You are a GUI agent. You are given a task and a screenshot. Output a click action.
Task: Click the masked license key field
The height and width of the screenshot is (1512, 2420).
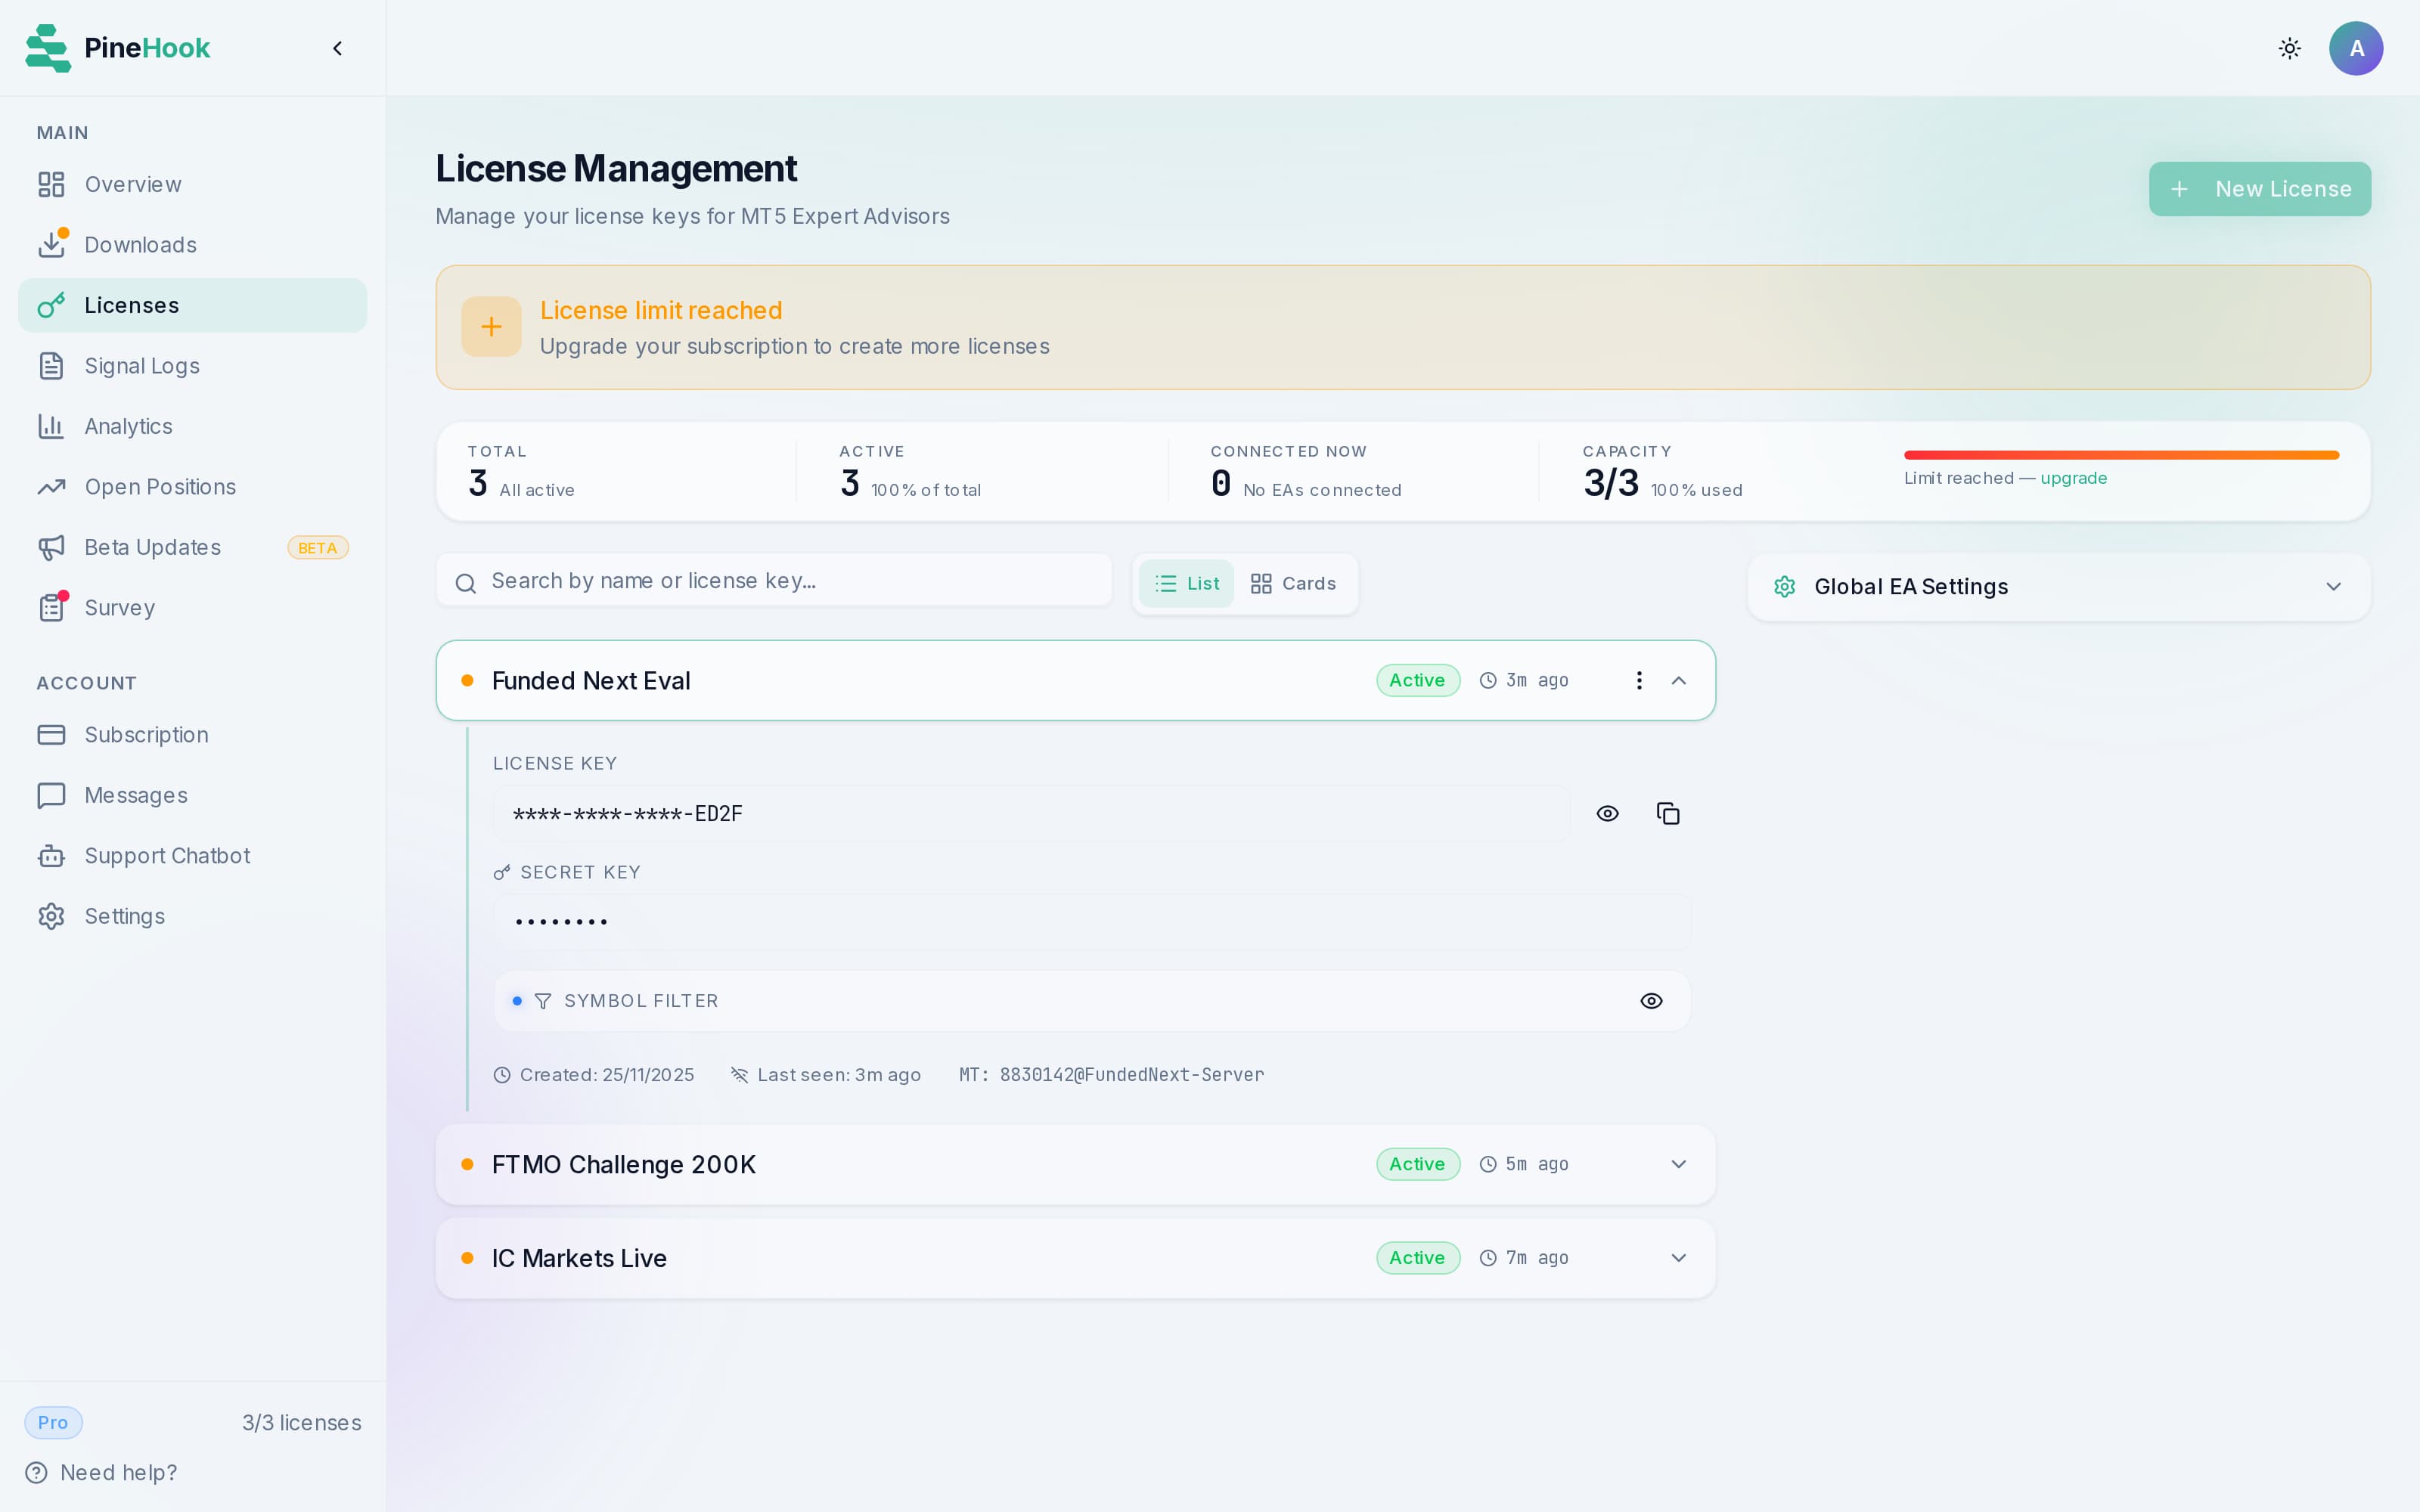pos(1032,814)
